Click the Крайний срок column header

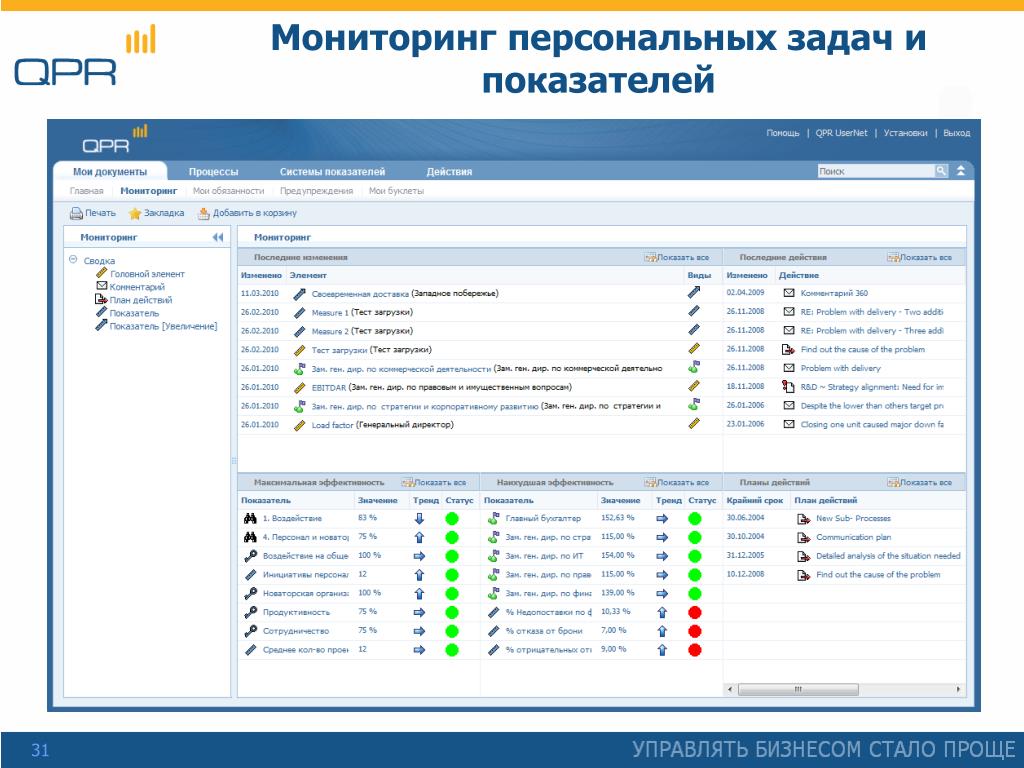click(x=754, y=501)
